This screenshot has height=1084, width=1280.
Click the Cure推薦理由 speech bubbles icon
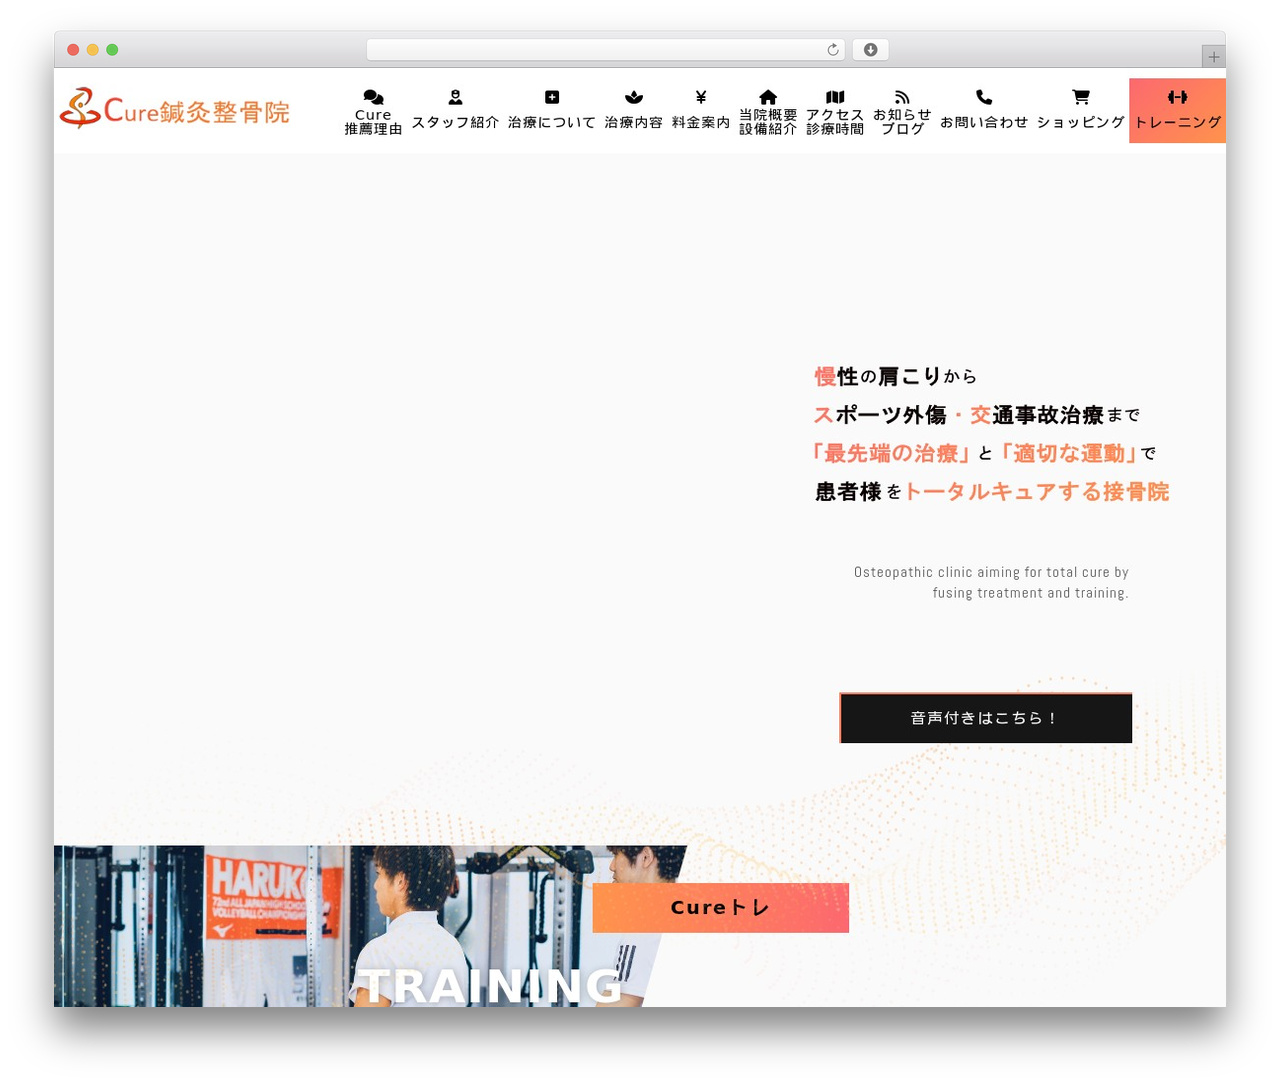click(x=373, y=97)
